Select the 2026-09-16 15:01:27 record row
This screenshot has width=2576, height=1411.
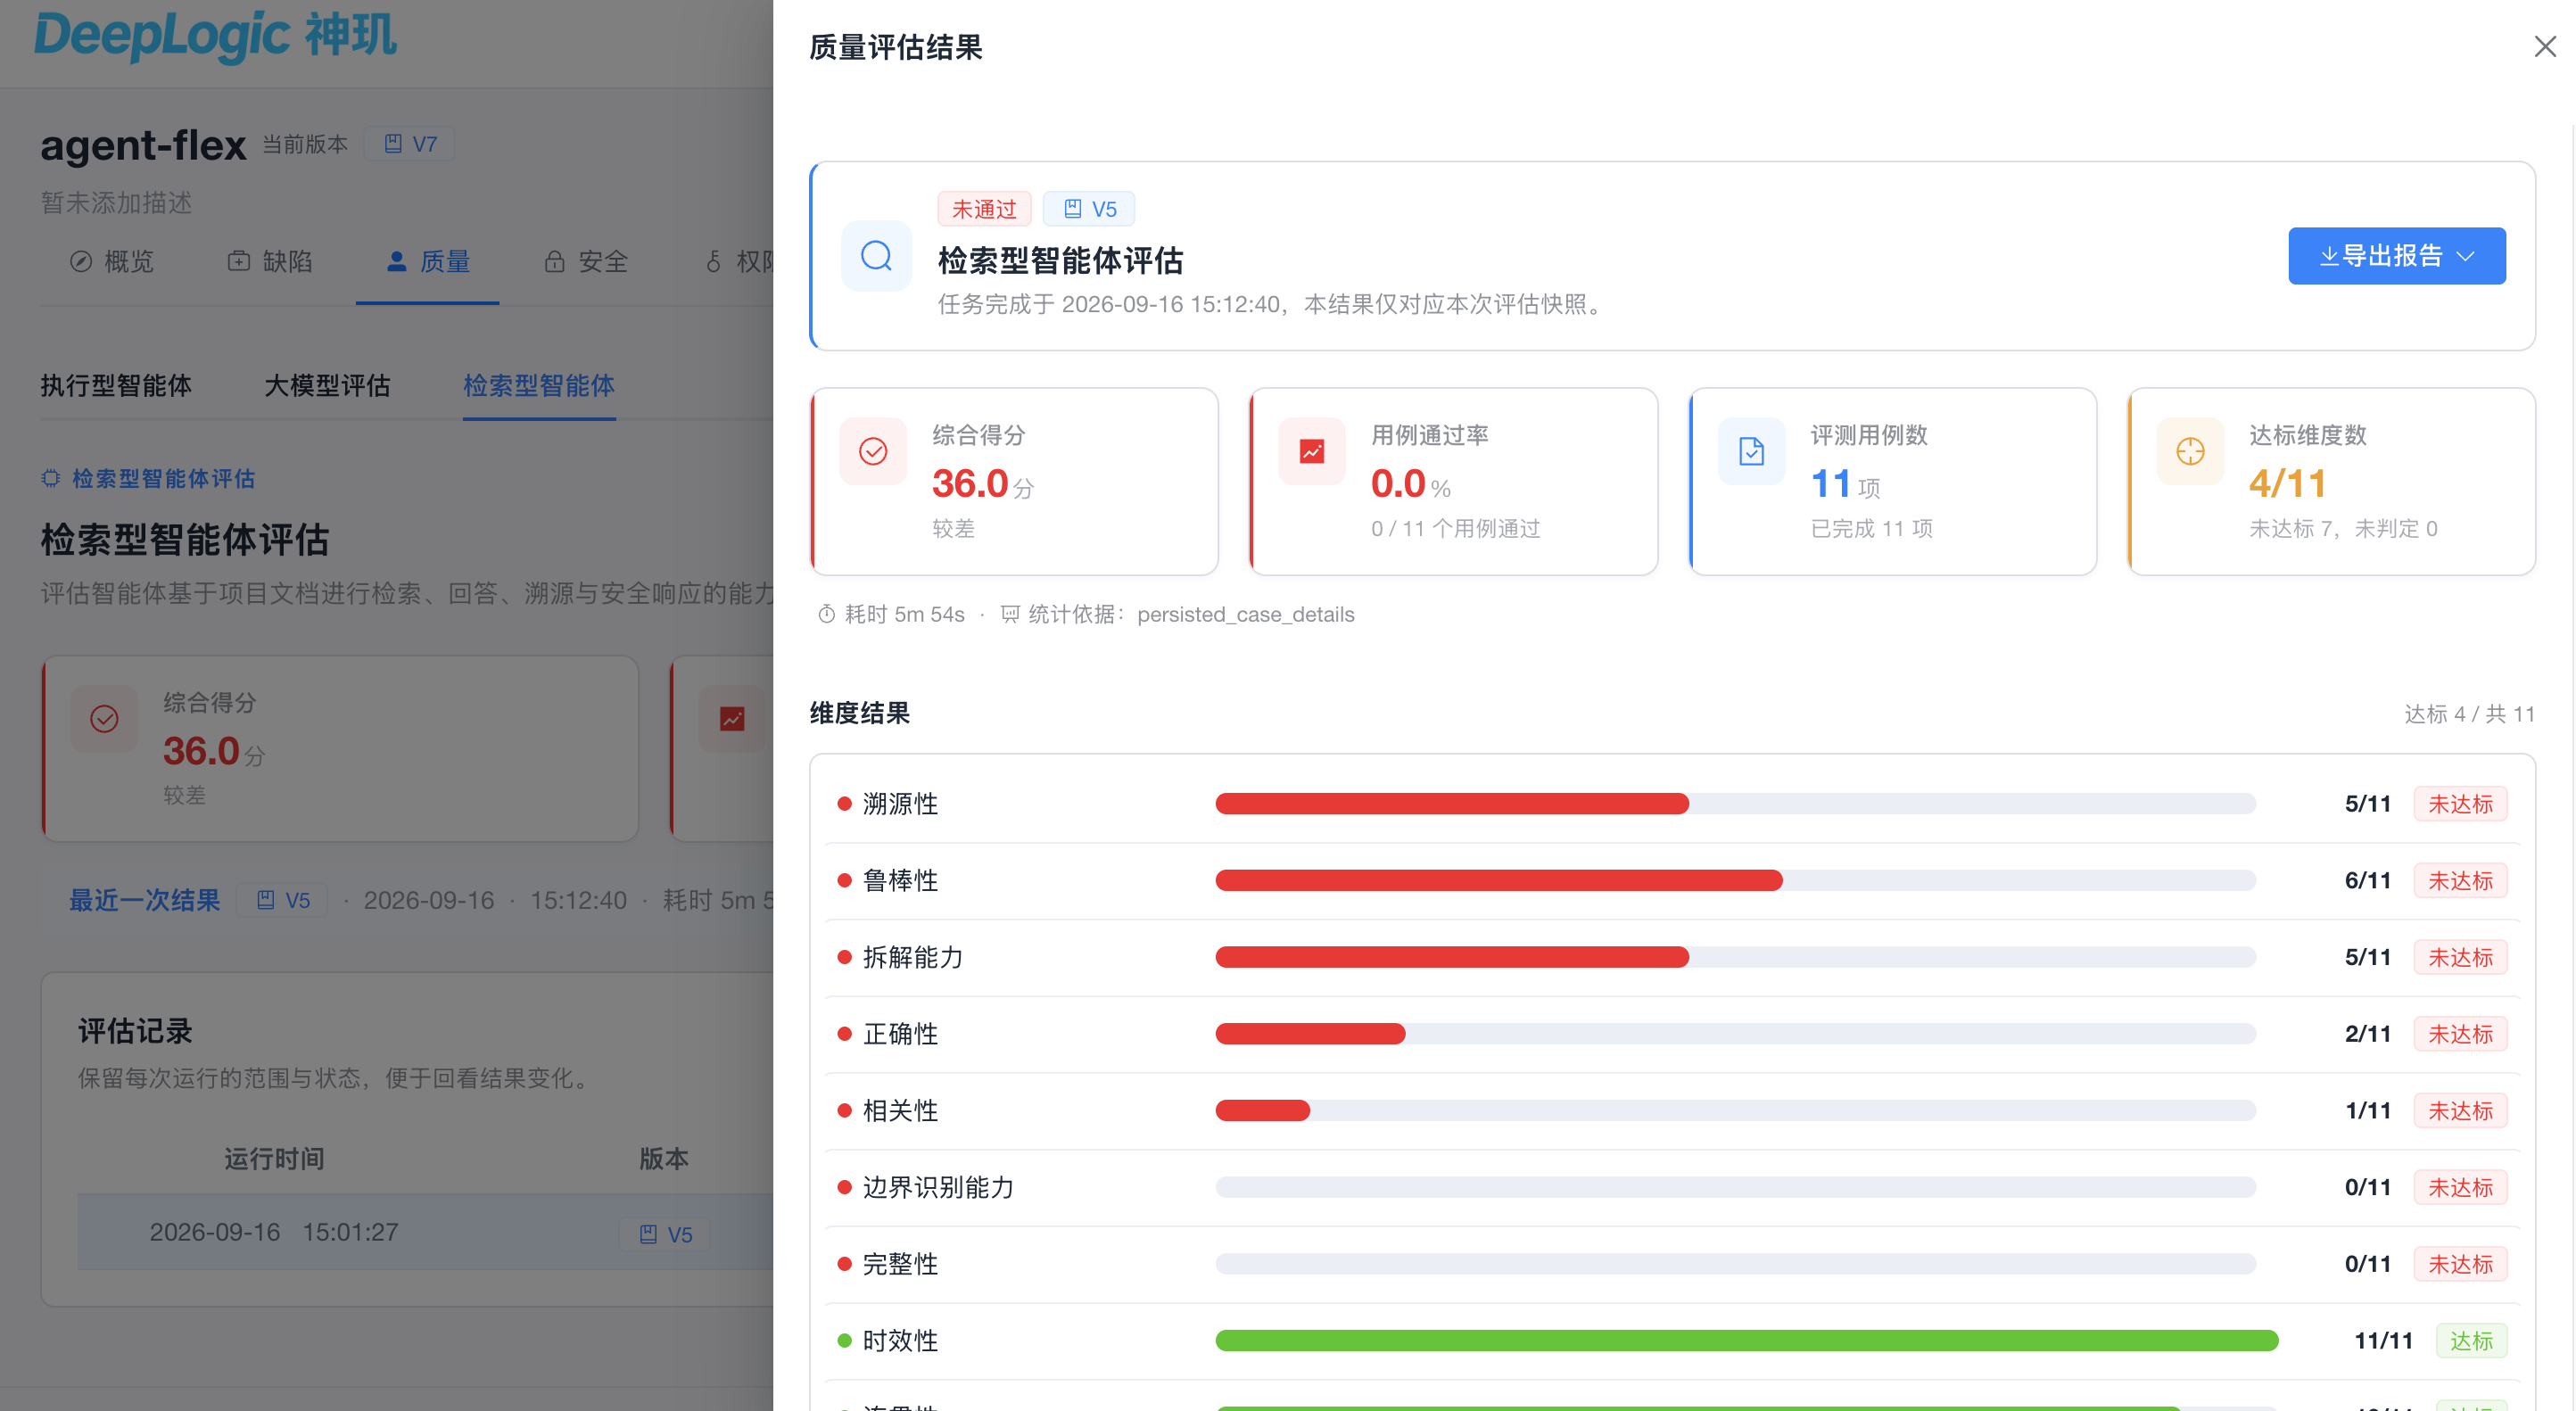click(x=425, y=1232)
